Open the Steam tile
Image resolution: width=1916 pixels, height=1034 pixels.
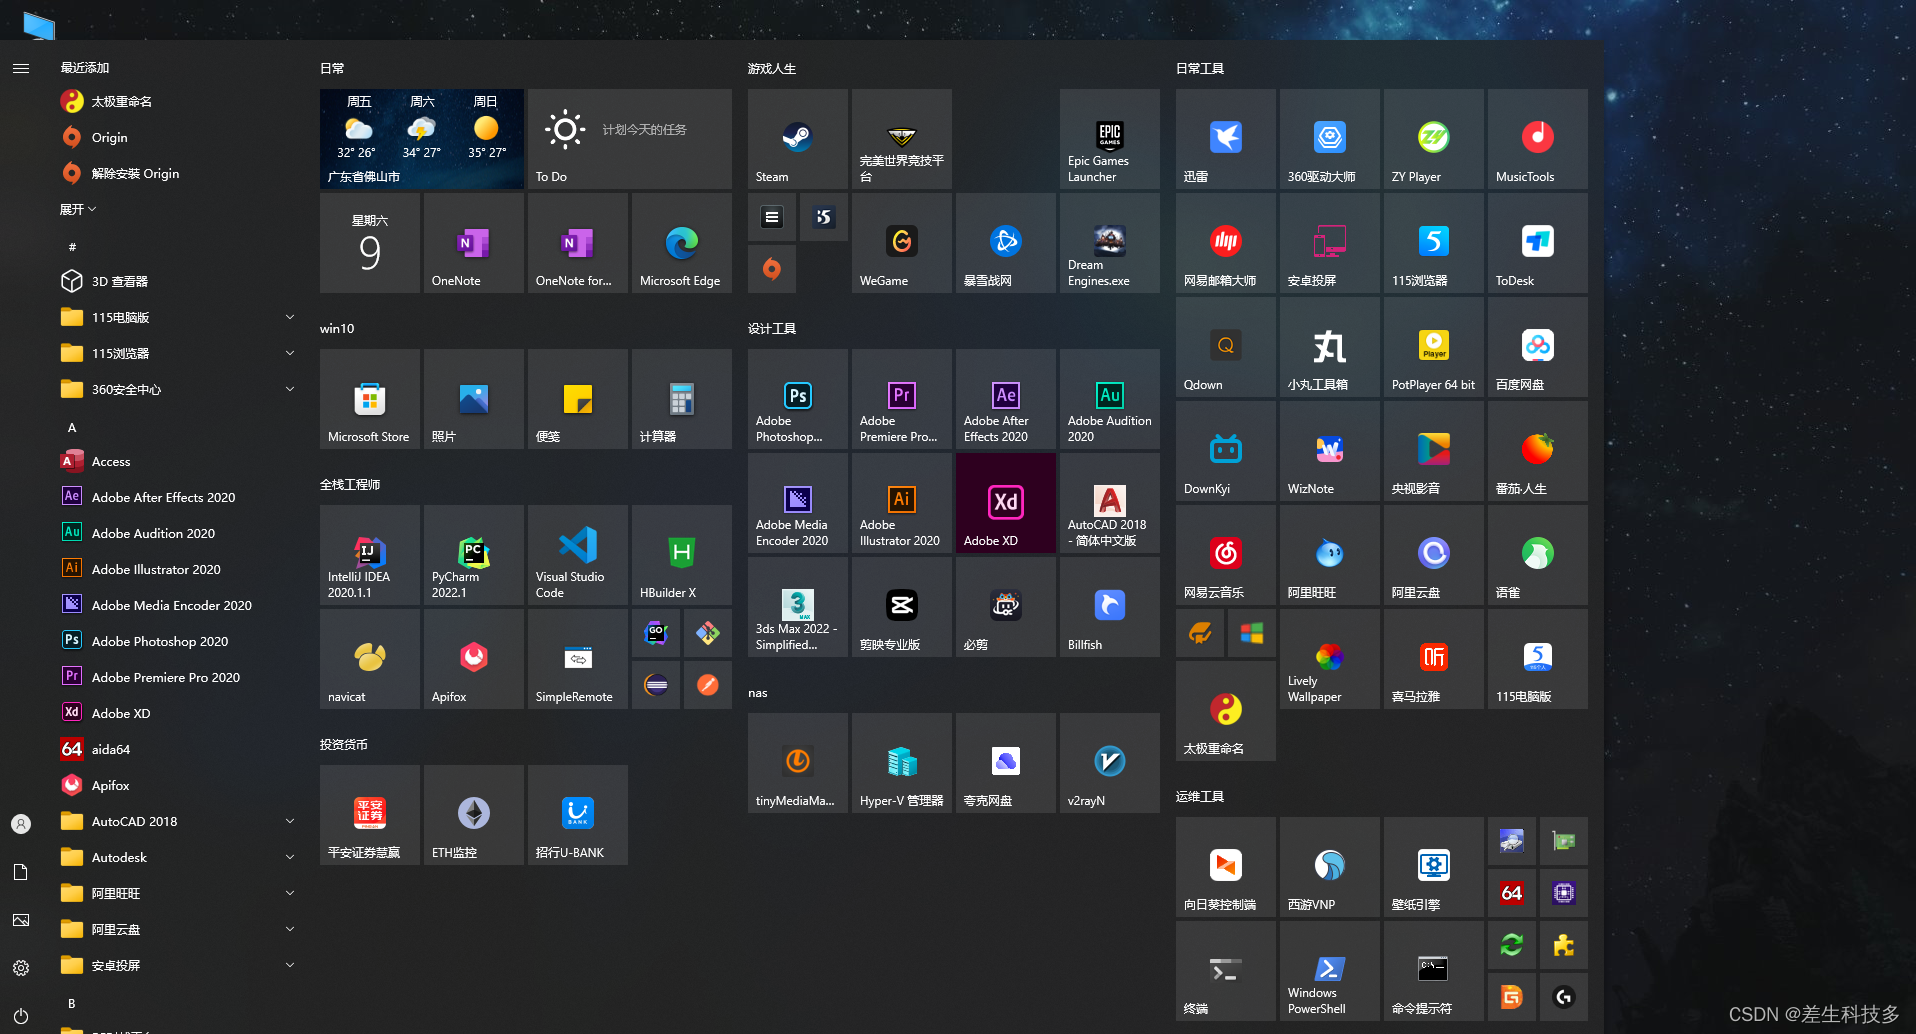click(797, 139)
